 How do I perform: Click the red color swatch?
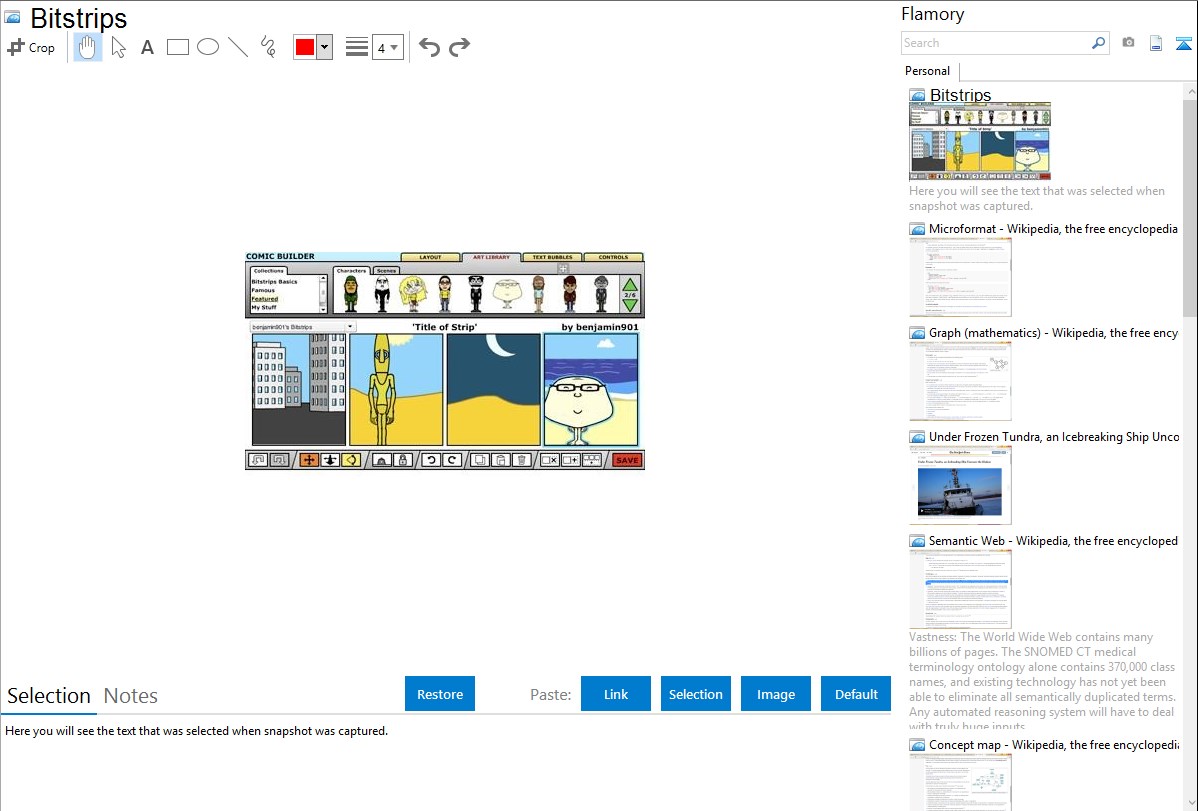click(x=305, y=47)
